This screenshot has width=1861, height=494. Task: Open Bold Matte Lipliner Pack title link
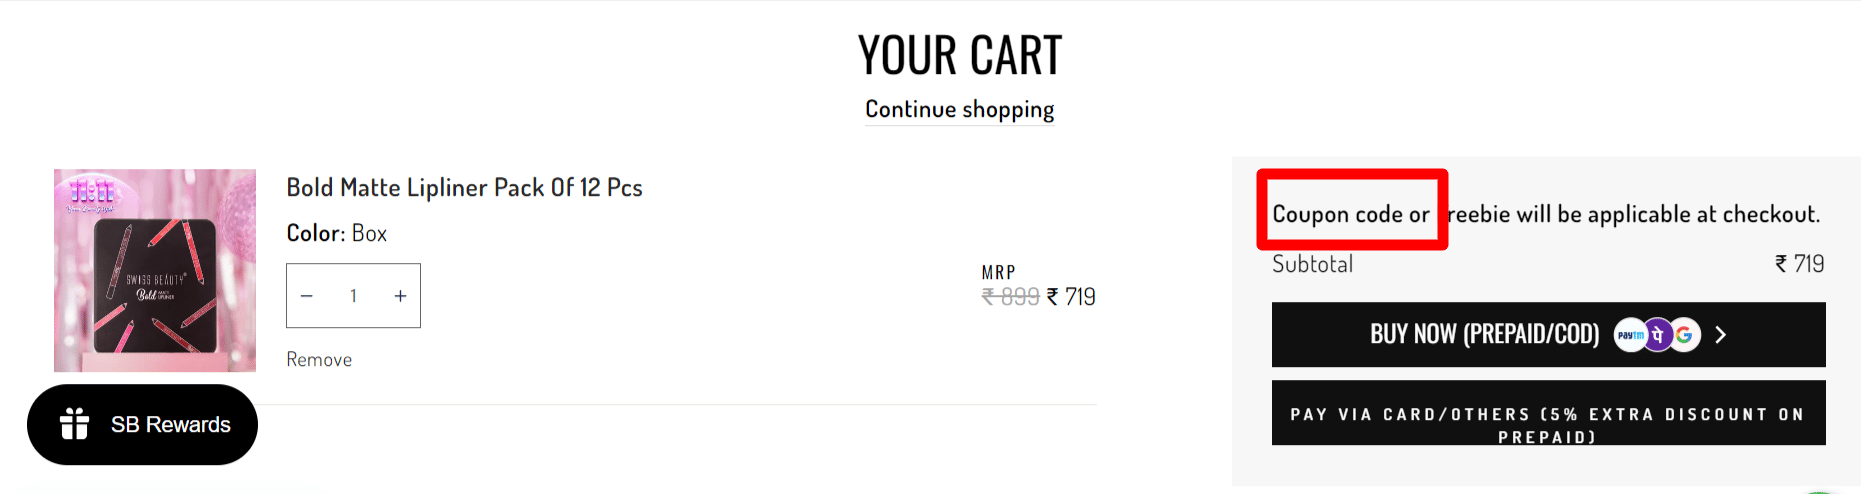[x=464, y=188]
